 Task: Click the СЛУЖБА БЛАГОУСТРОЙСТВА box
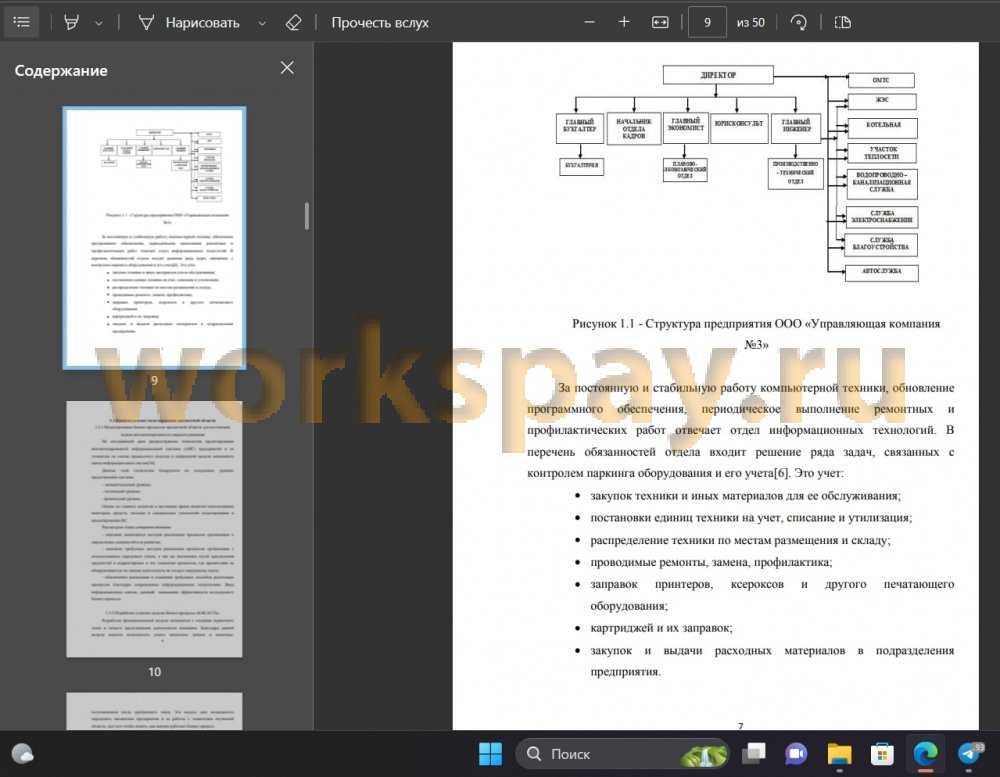coord(881,245)
